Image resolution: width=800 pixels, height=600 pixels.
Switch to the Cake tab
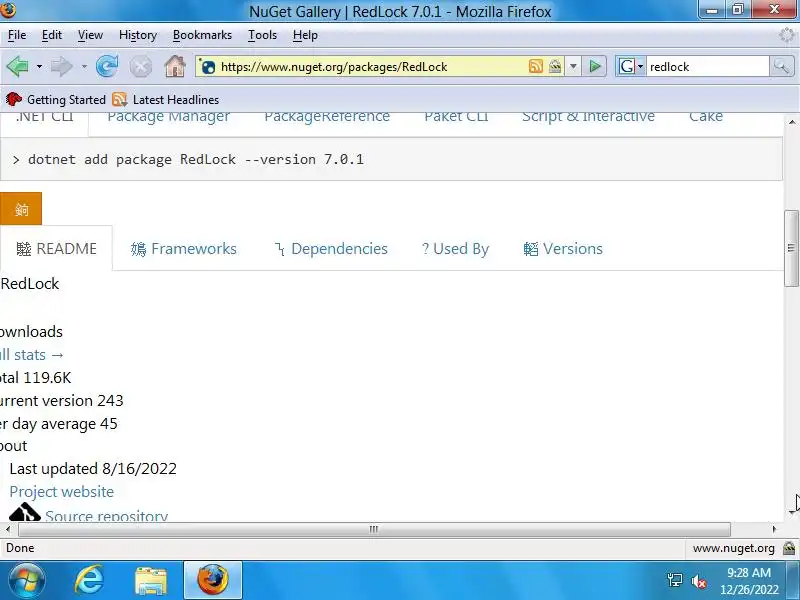(x=706, y=117)
